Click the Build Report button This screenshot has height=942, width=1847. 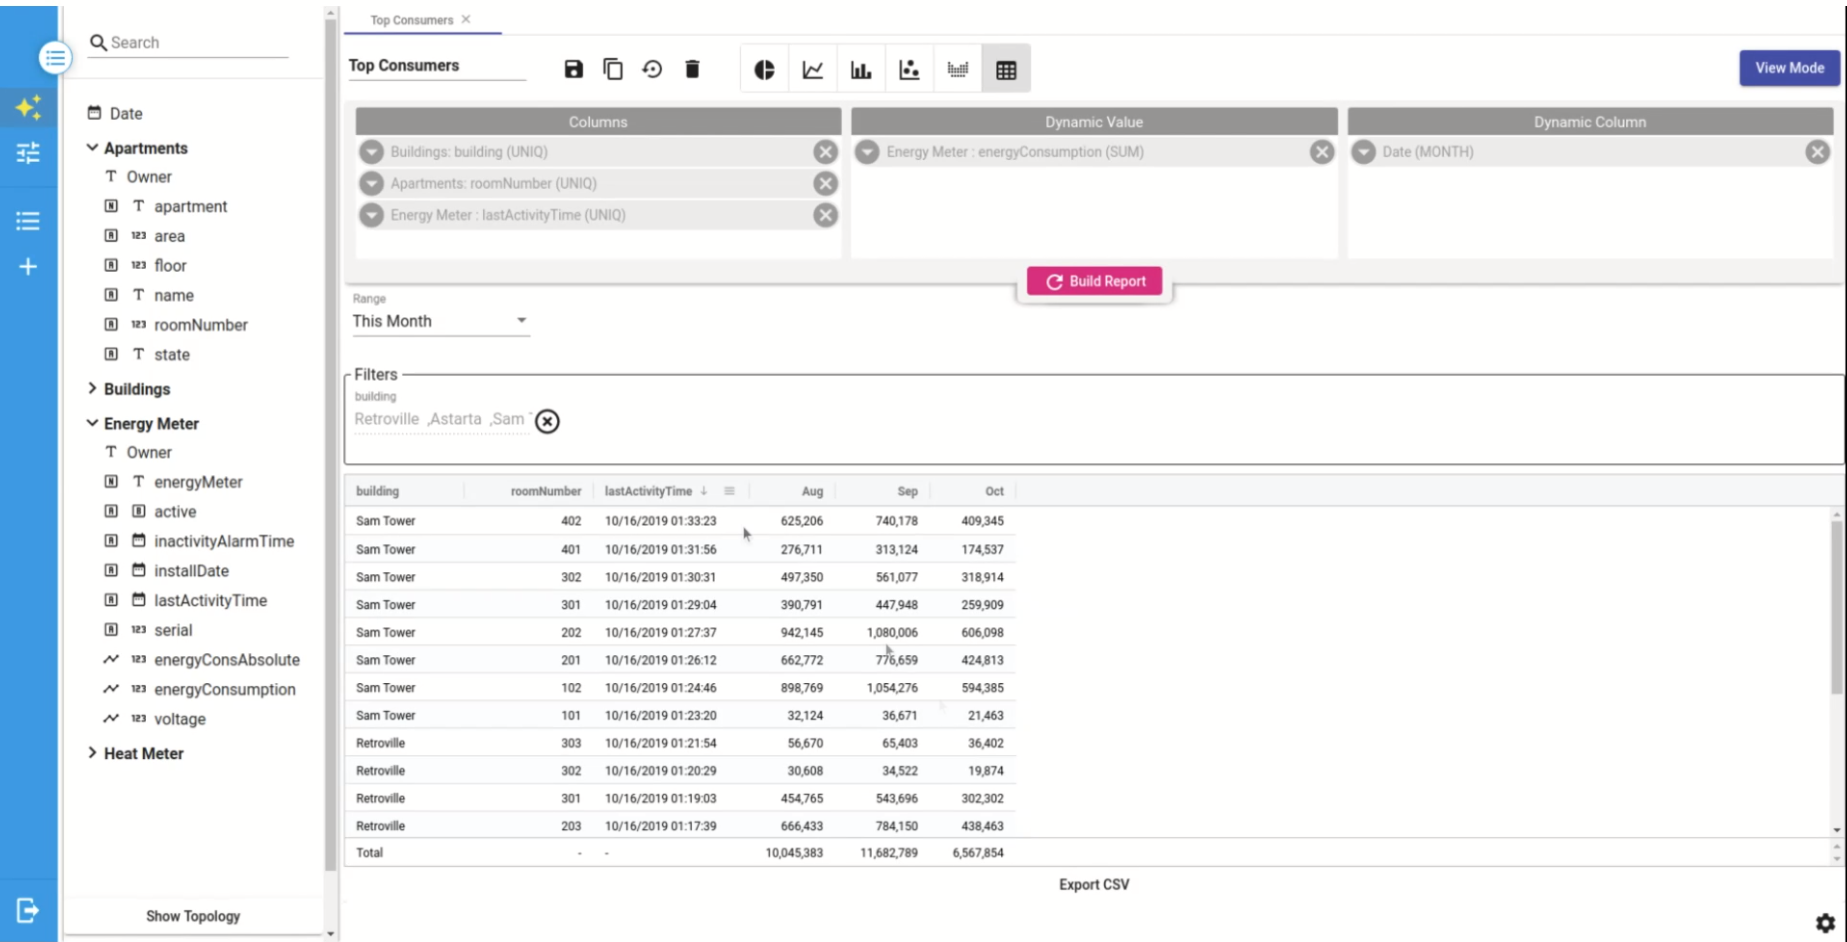pos(1095,282)
